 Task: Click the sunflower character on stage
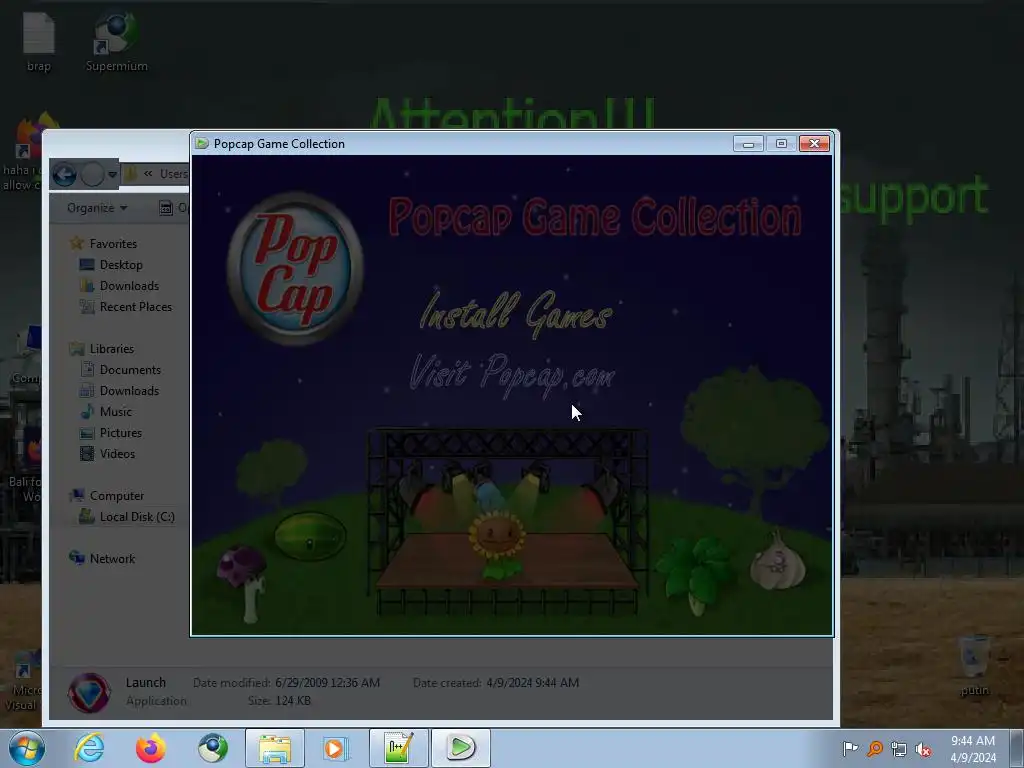pos(498,543)
